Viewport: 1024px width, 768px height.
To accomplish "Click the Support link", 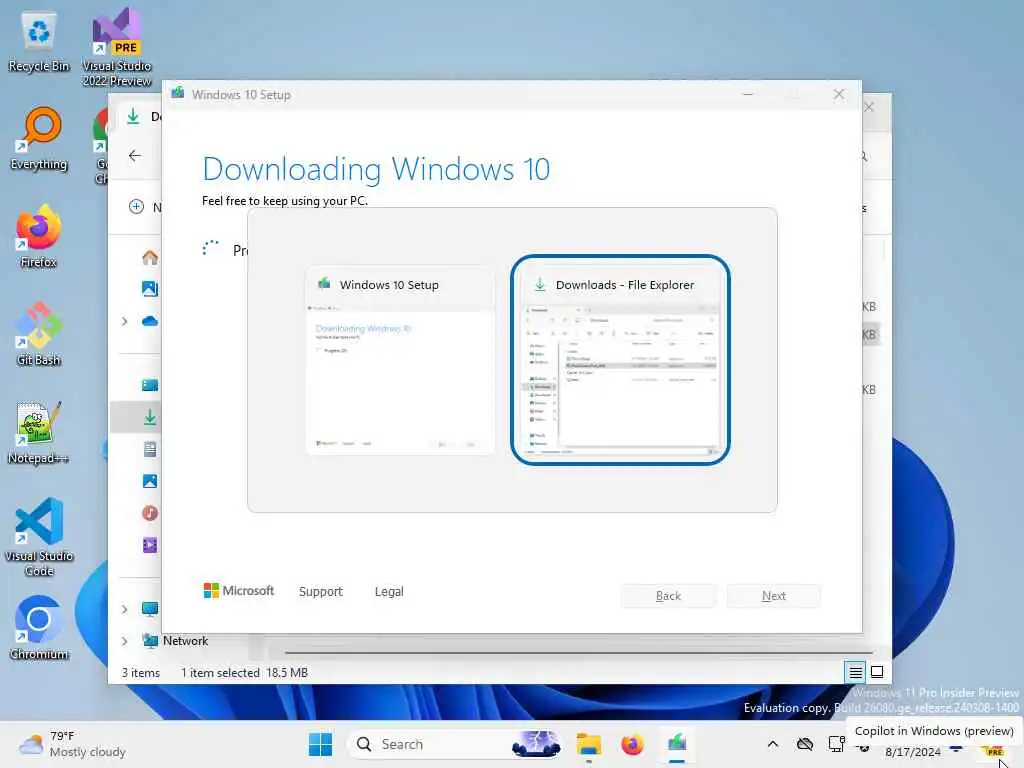I will (x=321, y=592).
